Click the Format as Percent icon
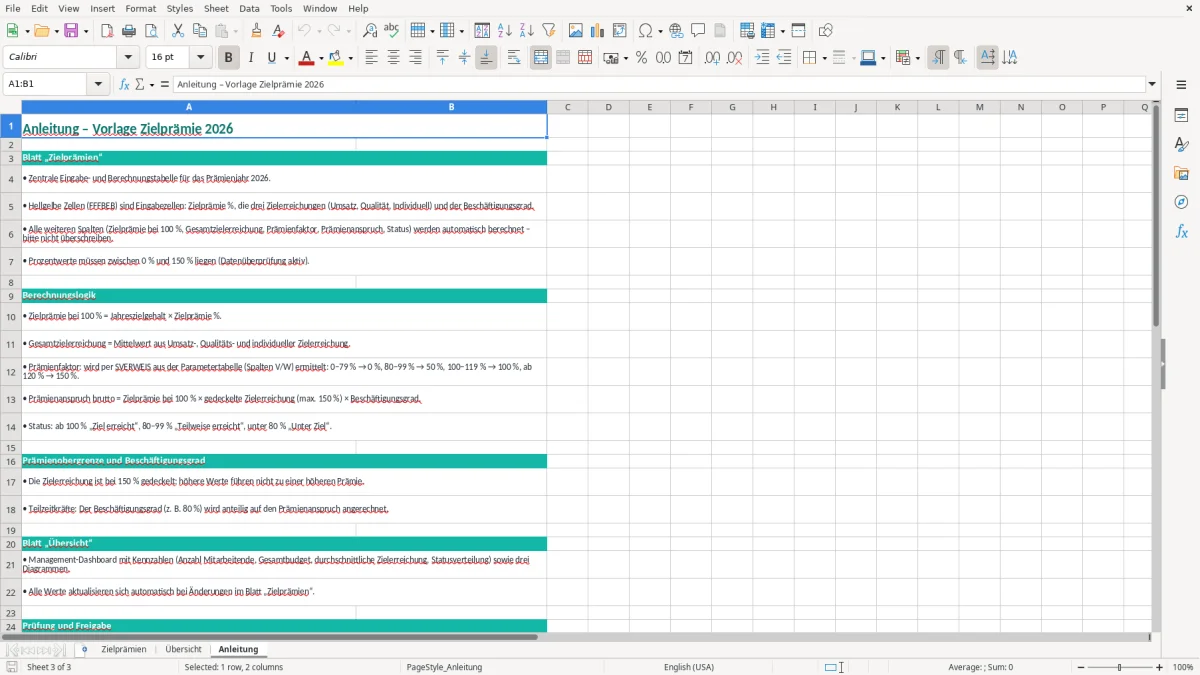Image resolution: width=1200 pixels, height=675 pixels. 641,58
